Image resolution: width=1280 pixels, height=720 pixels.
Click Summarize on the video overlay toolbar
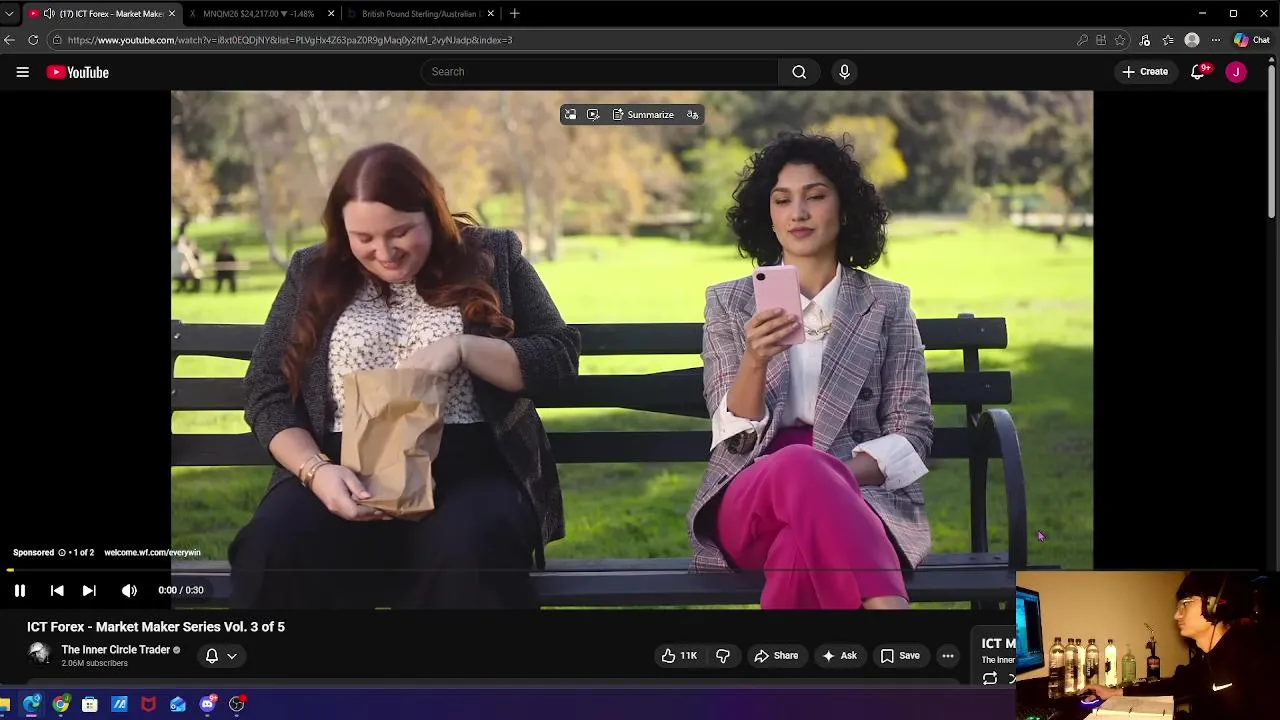[x=643, y=115]
